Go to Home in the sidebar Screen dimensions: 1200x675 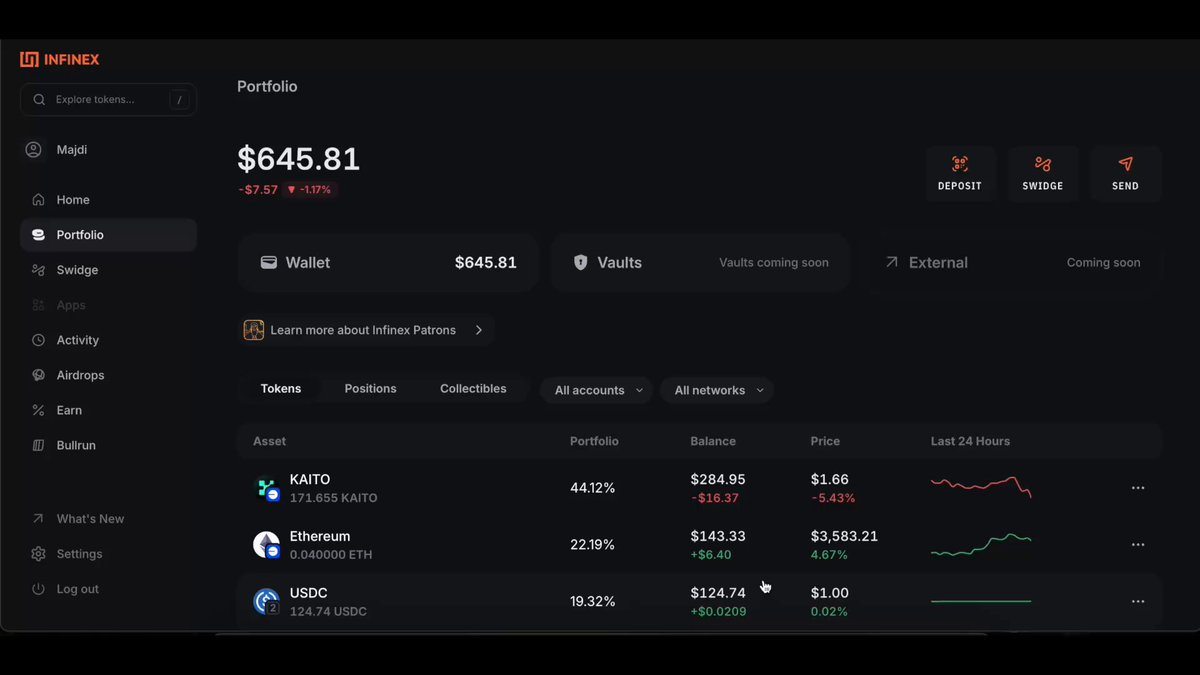tap(108, 200)
